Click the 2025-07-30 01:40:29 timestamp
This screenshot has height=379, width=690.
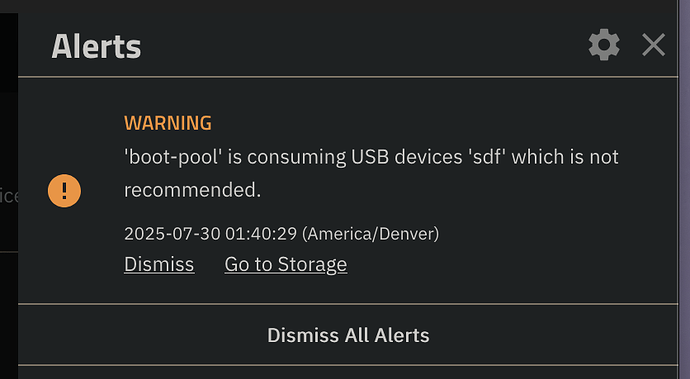click(210, 234)
